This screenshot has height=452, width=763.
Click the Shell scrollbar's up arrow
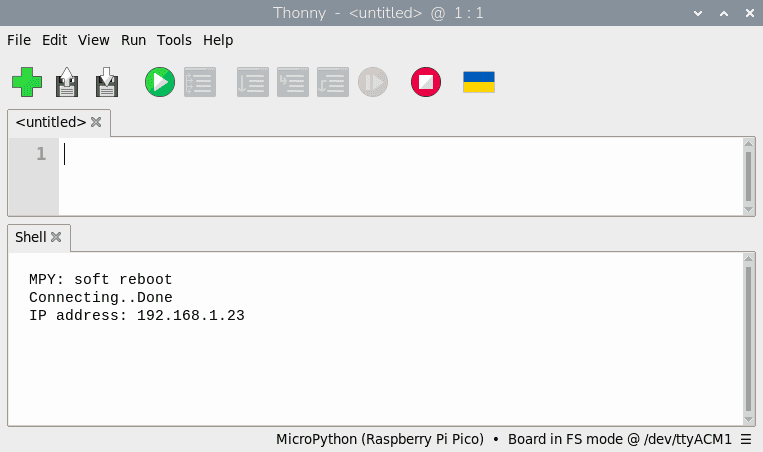[x=748, y=258]
